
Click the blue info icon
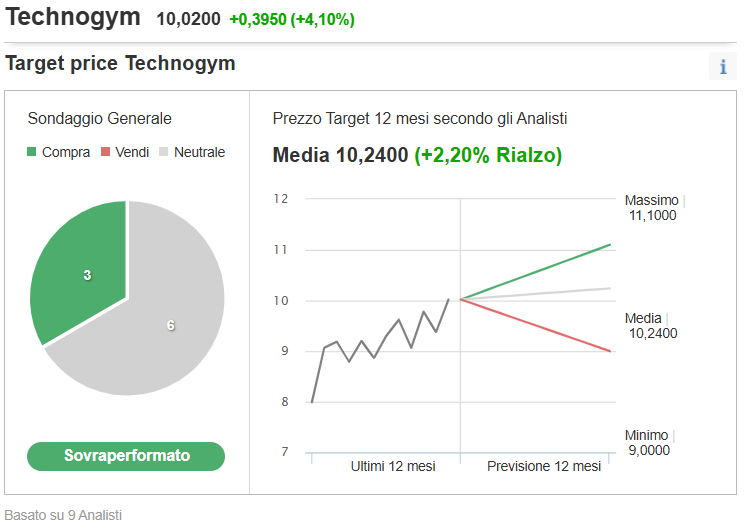[x=723, y=66]
